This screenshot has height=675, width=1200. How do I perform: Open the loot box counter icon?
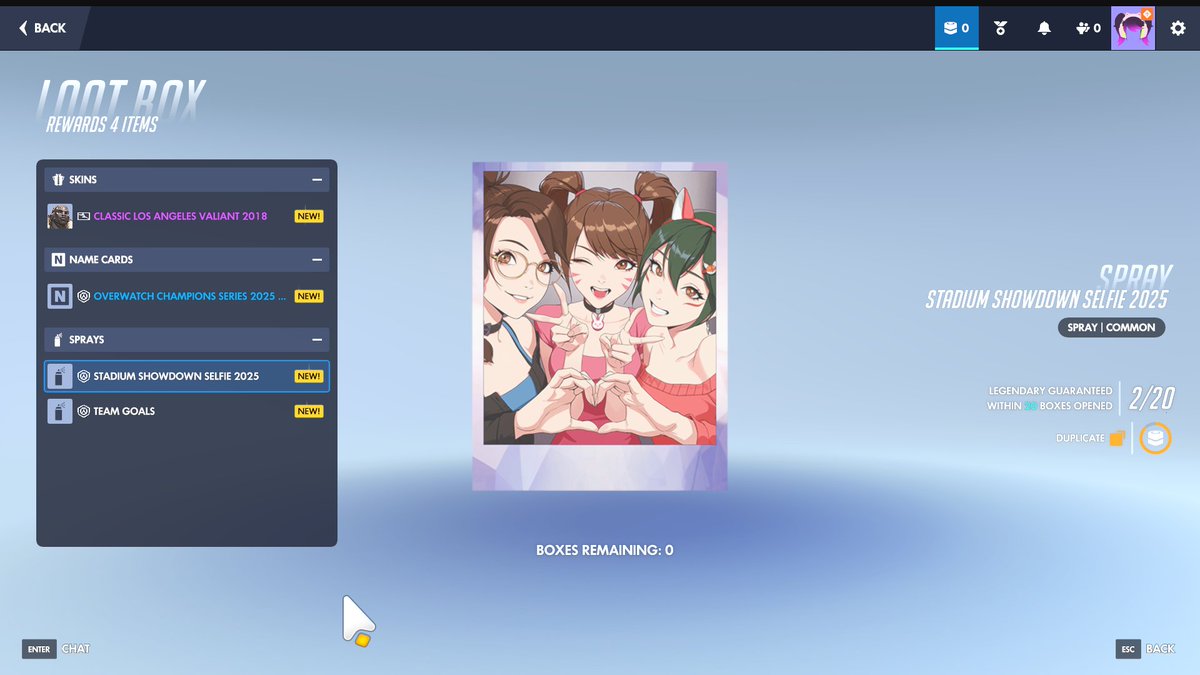957,28
